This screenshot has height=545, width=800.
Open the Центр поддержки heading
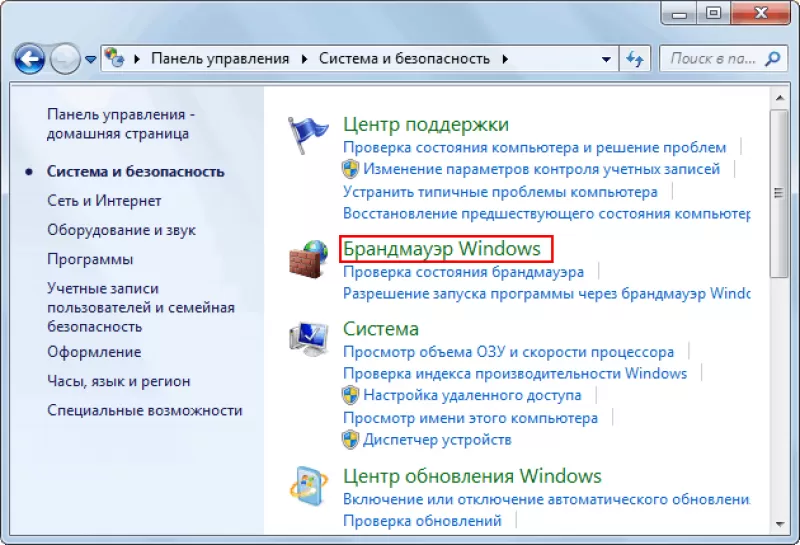(x=426, y=124)
